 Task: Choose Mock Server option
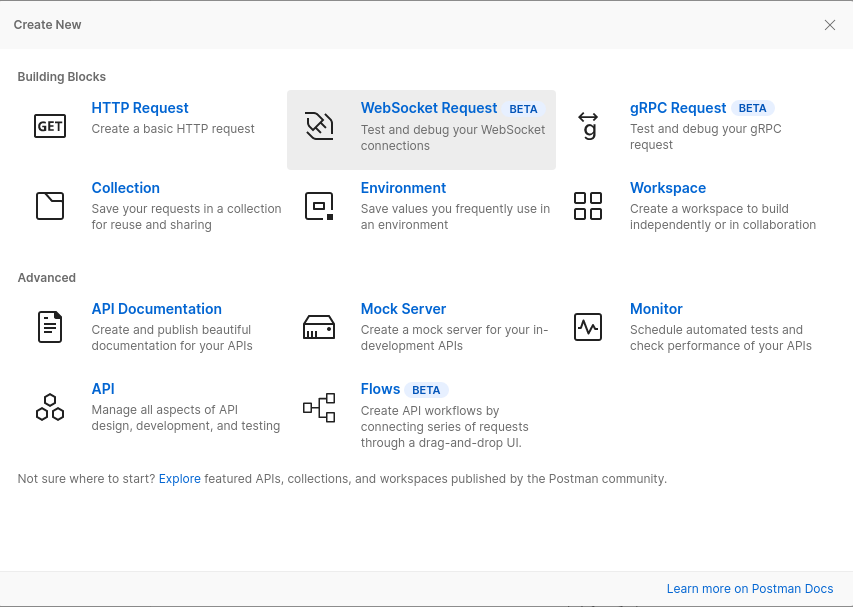pos(403,308)
